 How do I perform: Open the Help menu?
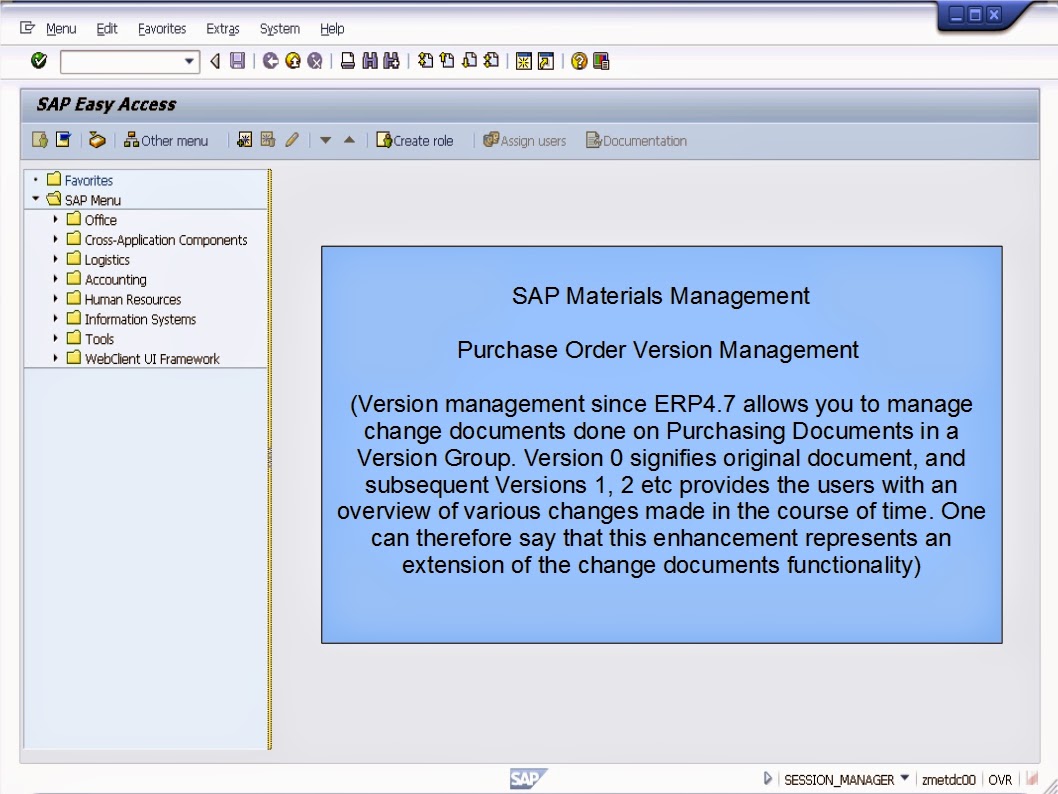pyautogui.click(x=332, y=28)
